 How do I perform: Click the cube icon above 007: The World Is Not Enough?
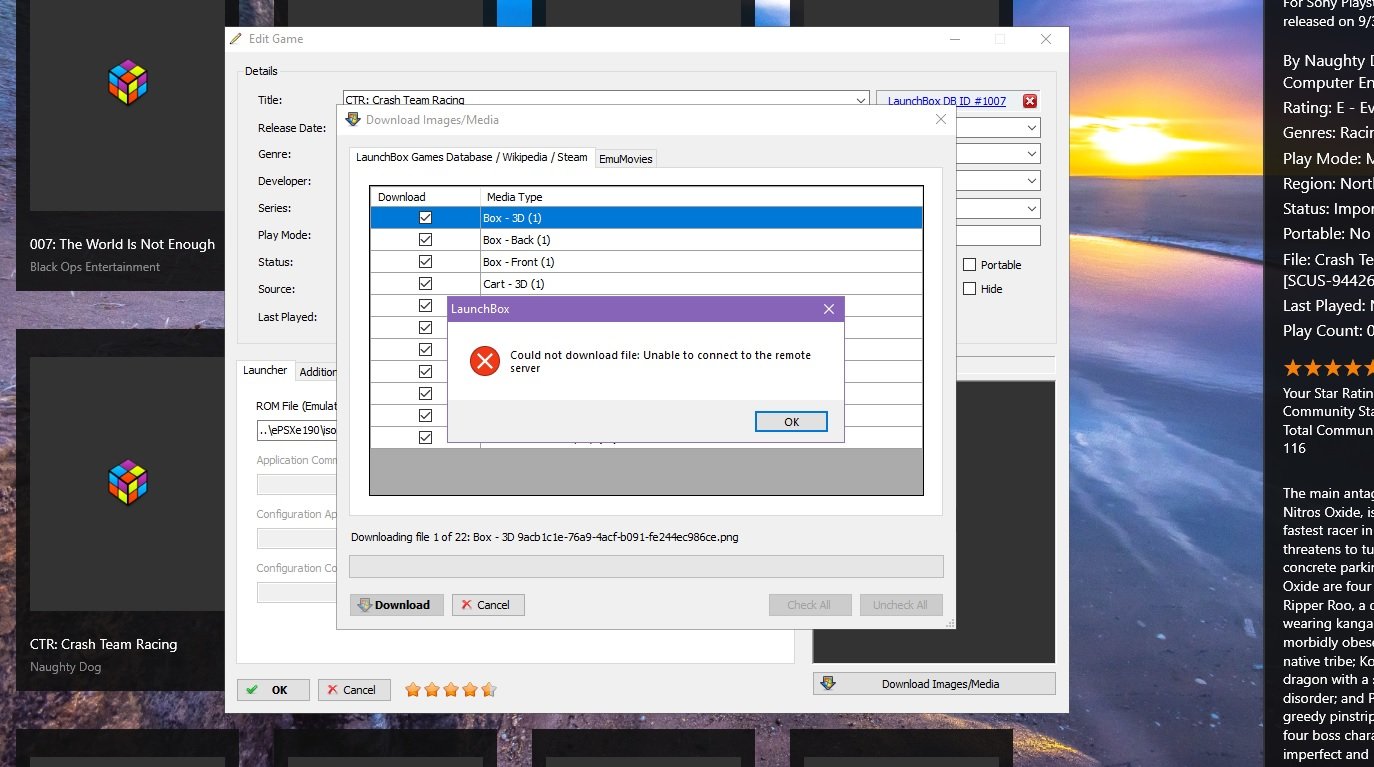click(128, 83)
